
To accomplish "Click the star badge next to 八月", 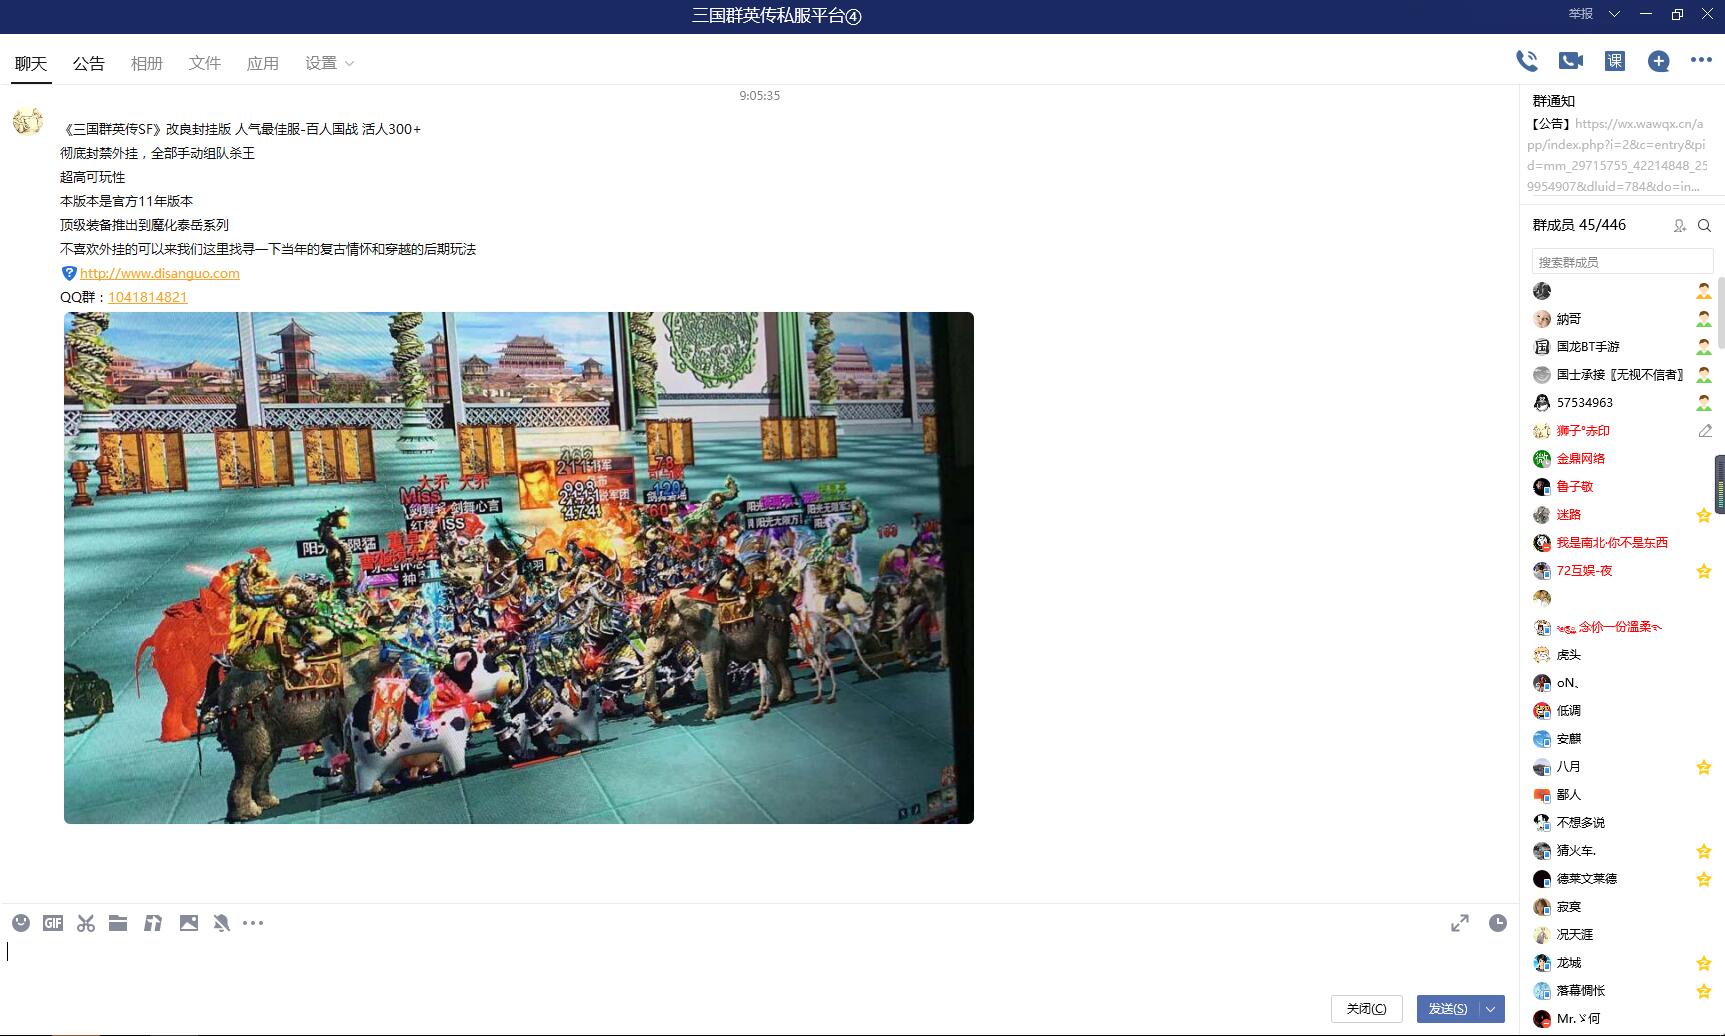I will coord(1704,767).
